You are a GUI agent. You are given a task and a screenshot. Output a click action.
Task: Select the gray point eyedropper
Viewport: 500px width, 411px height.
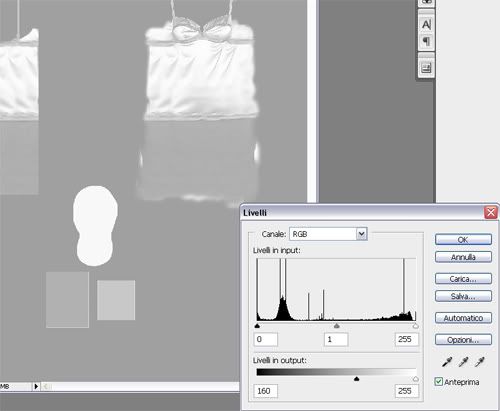coord(463,362)
